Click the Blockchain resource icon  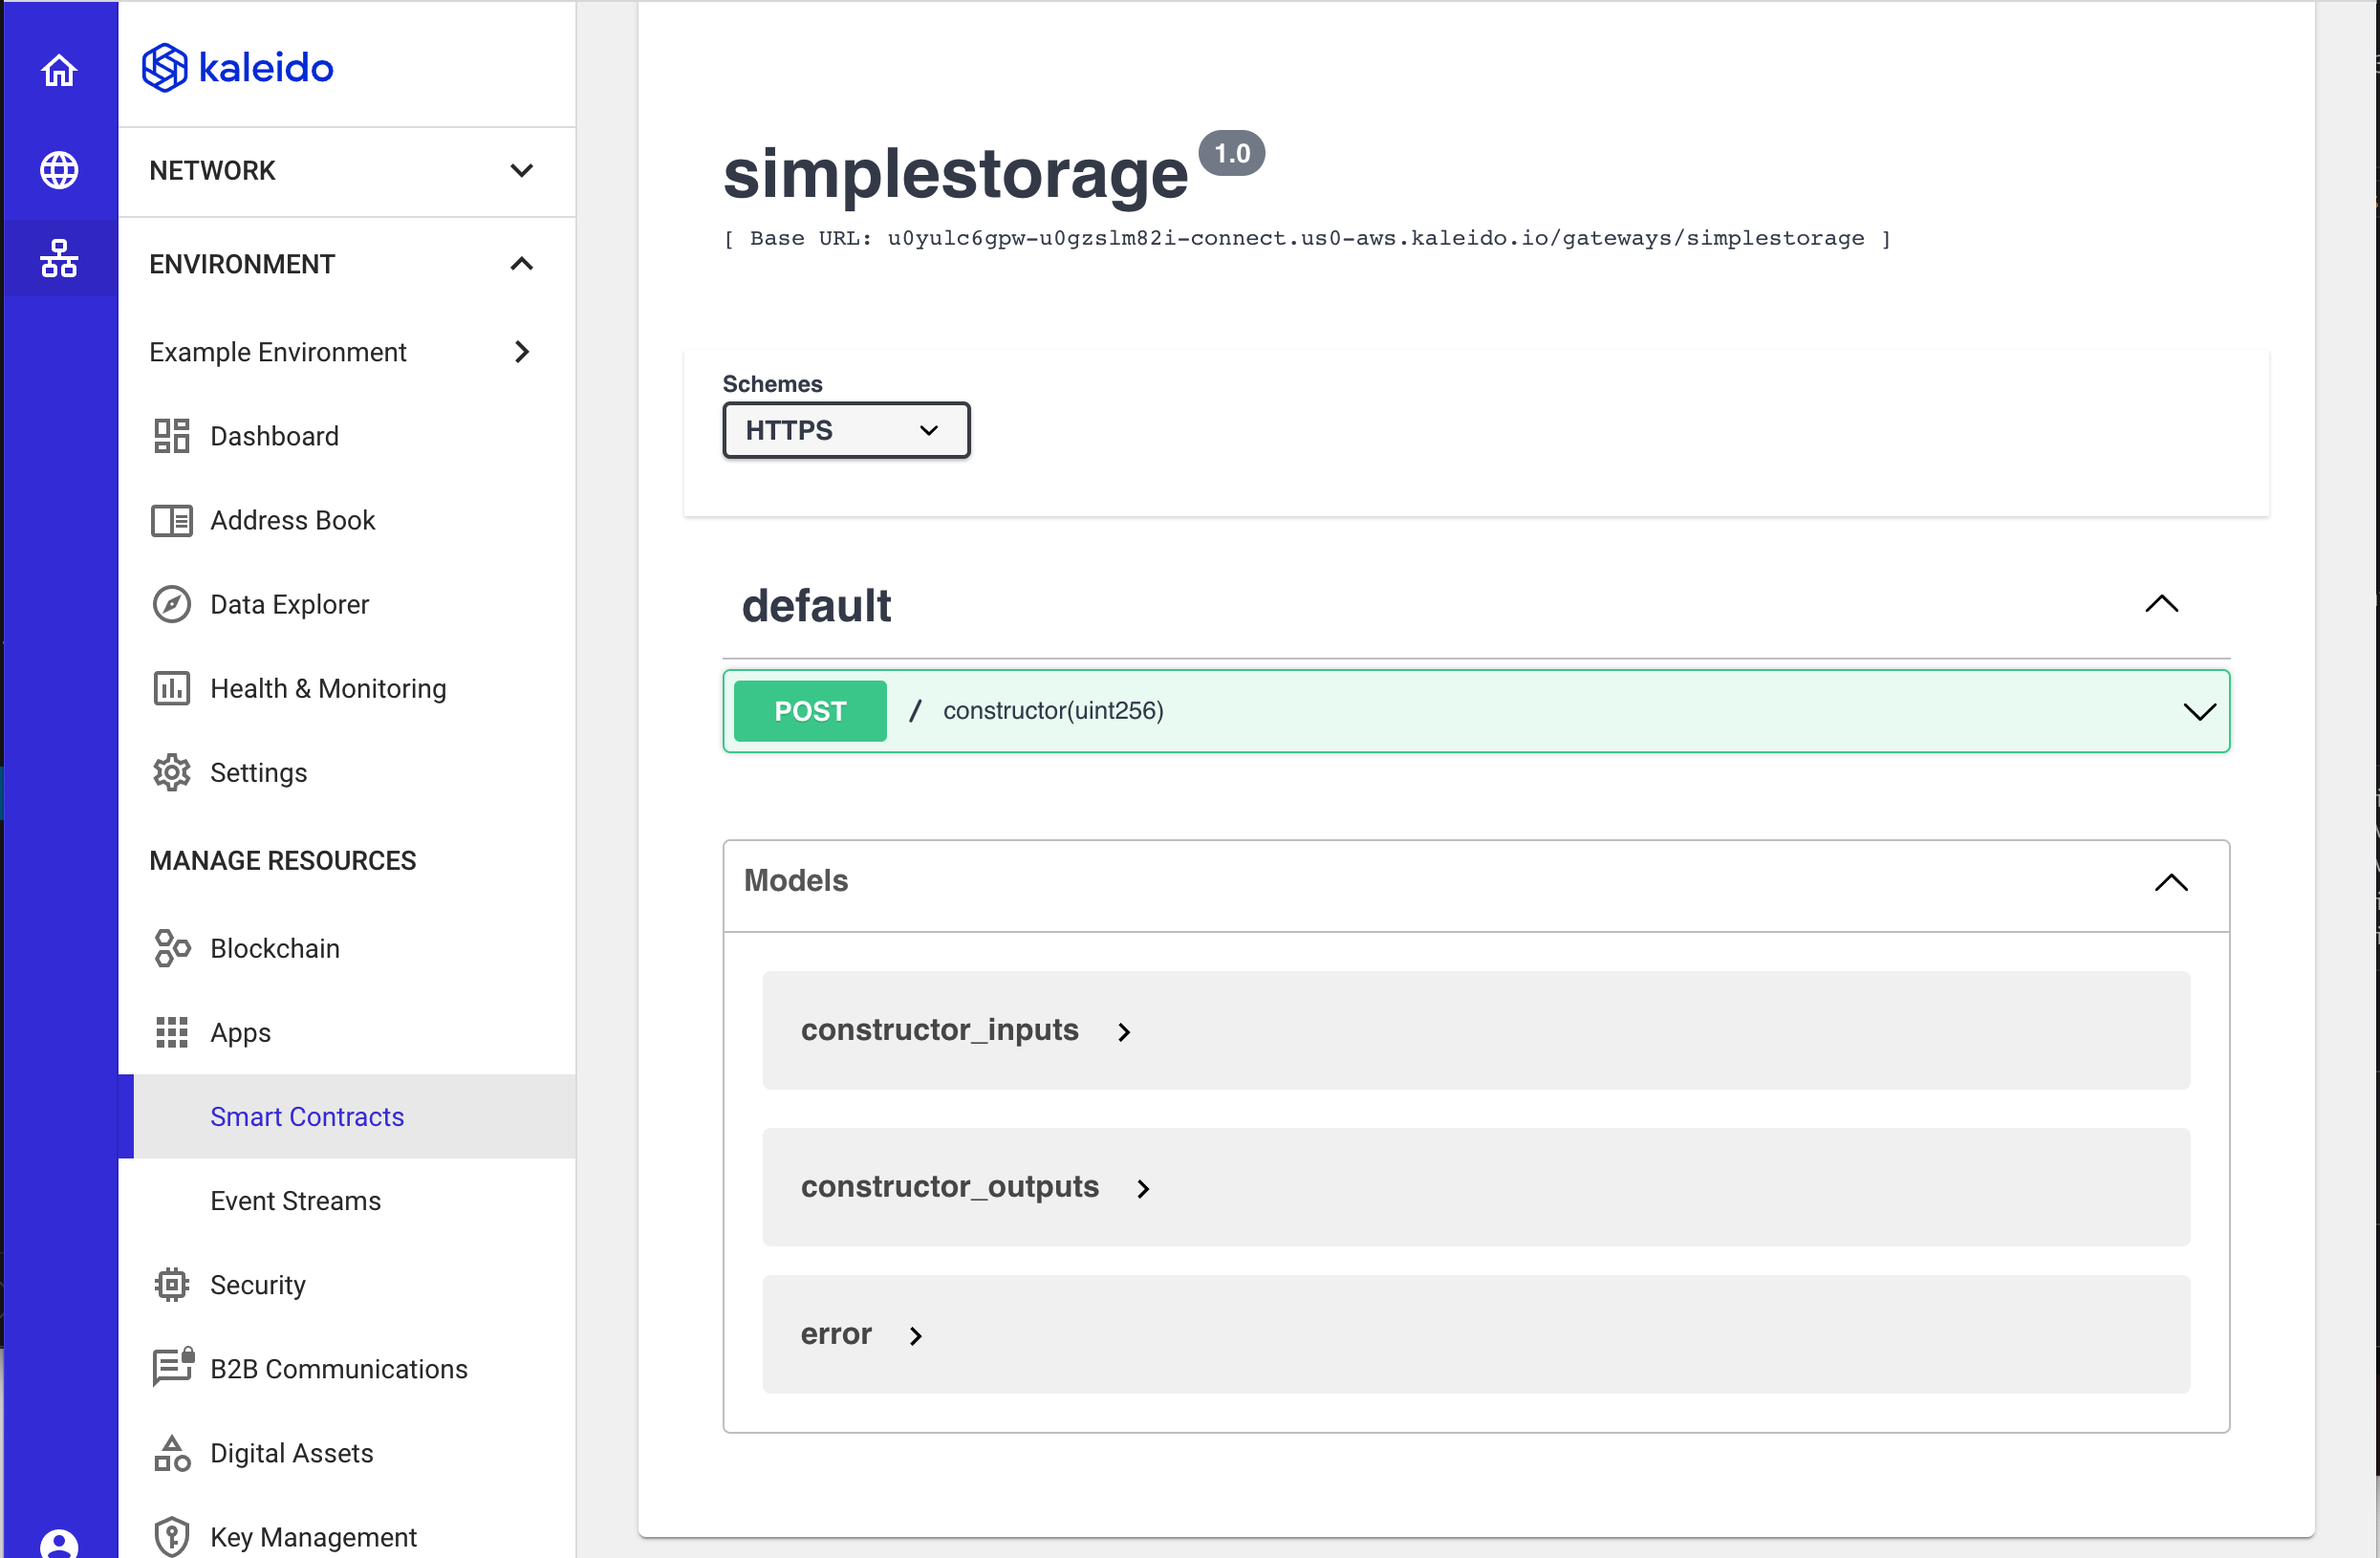(170, 946)
